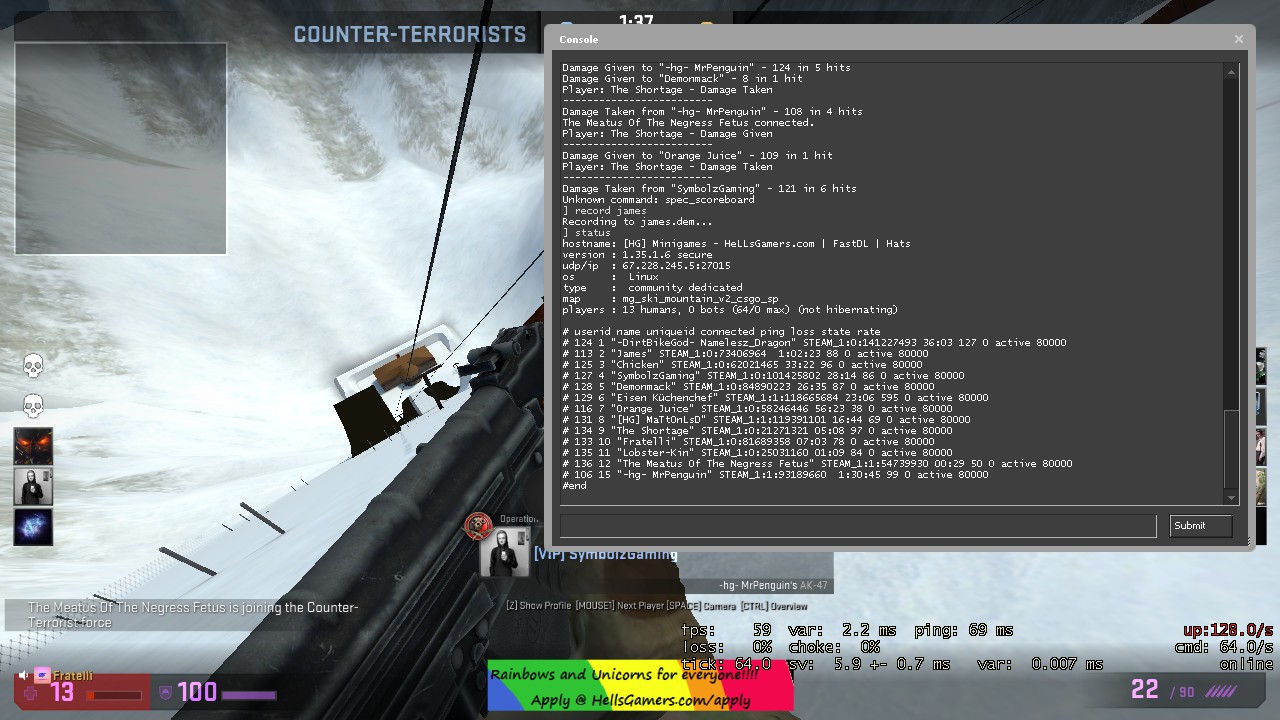The height and width of the screenshot is (720, 1280).
Task: Click the '[CTRL] Overview' hint
Action: click(774, 606)
